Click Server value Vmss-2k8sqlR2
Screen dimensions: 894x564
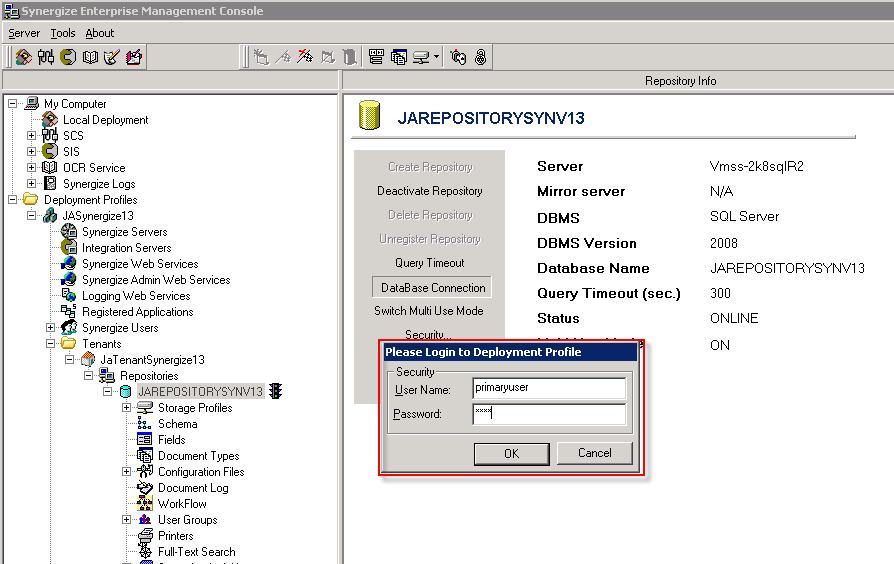click(757, 166)
